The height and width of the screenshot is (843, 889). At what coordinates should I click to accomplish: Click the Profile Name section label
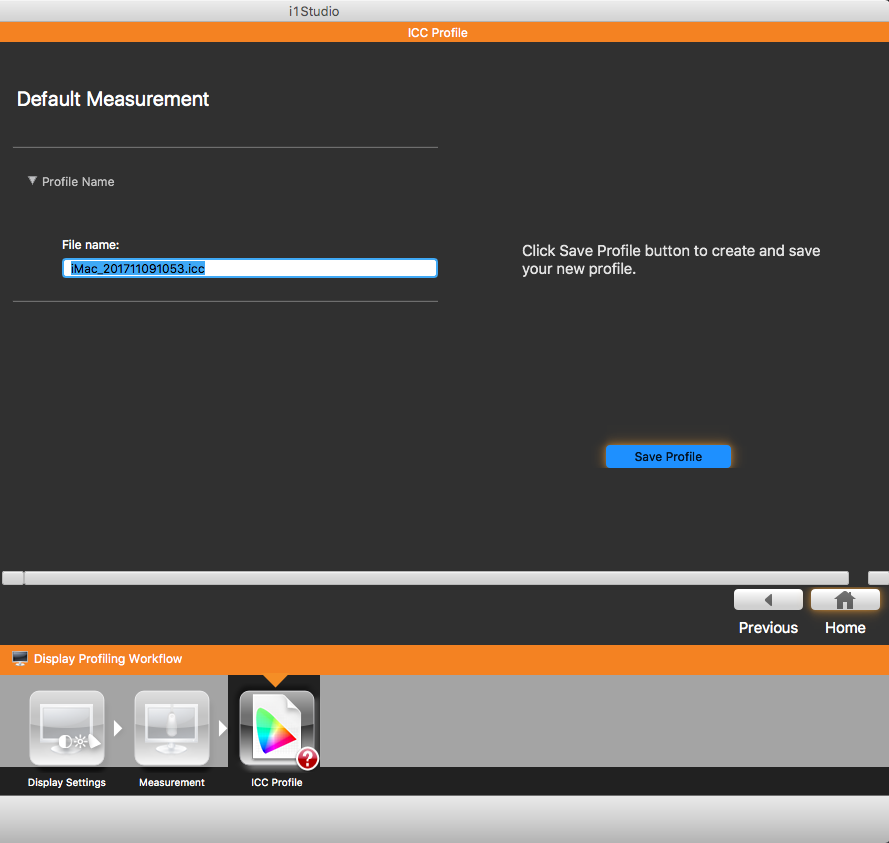tap(78, 182)
